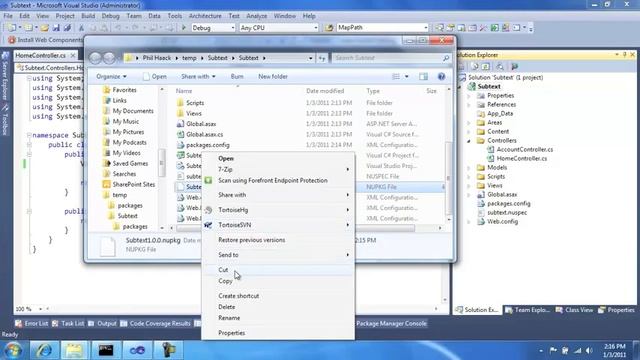Select HomeController.cs in Solution Explorer
The width and height of the screenshot is (640, 360).
(x=522, y=158)
